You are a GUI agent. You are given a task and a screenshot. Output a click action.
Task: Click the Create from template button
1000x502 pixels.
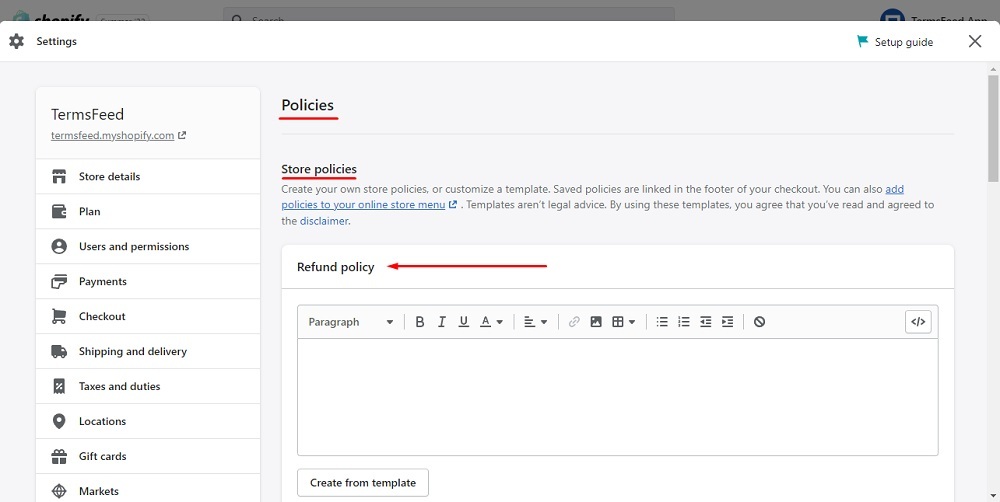[x=363, y=483]
